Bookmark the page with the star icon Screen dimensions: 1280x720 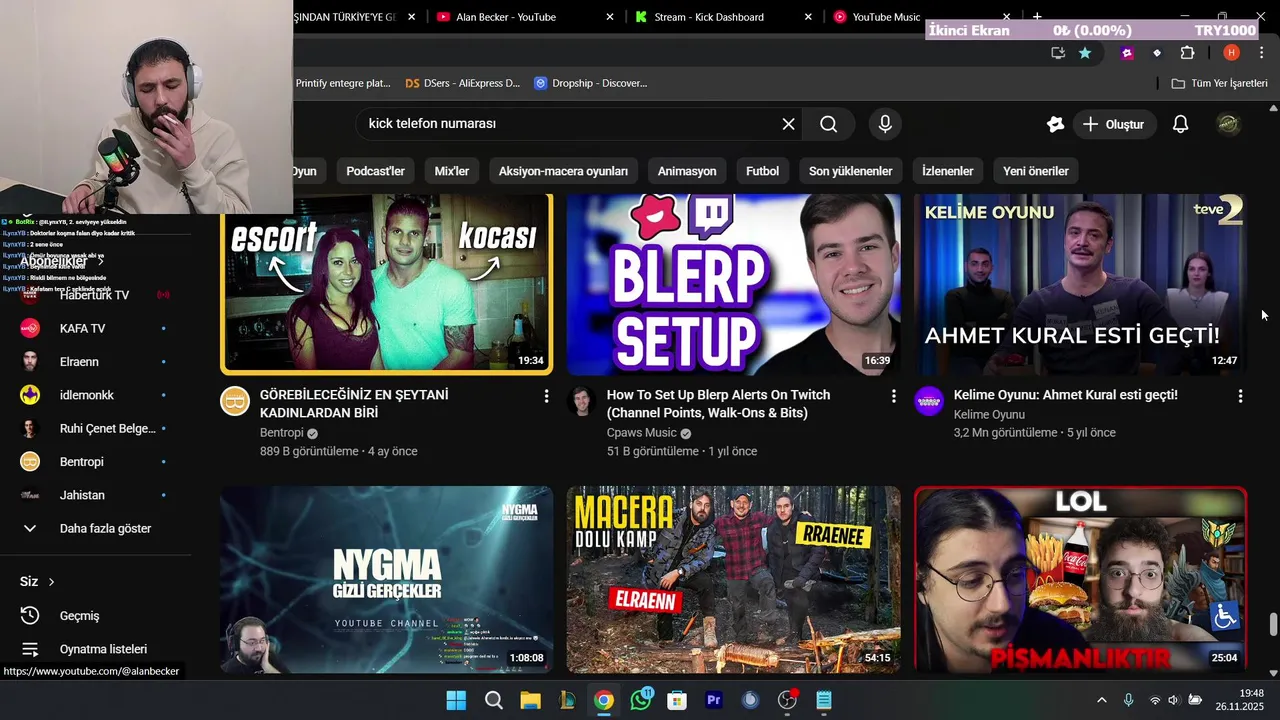(x=1085, y=53)
